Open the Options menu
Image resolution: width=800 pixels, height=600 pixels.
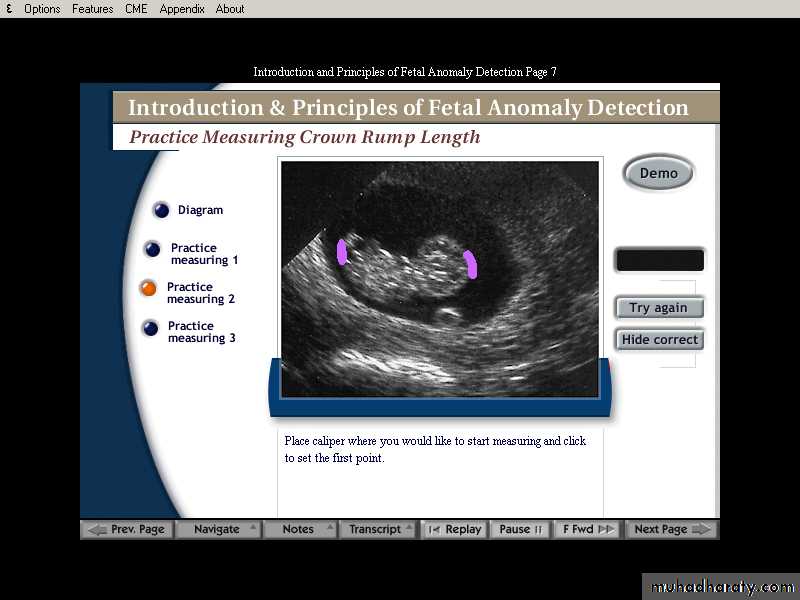(42, 9)
